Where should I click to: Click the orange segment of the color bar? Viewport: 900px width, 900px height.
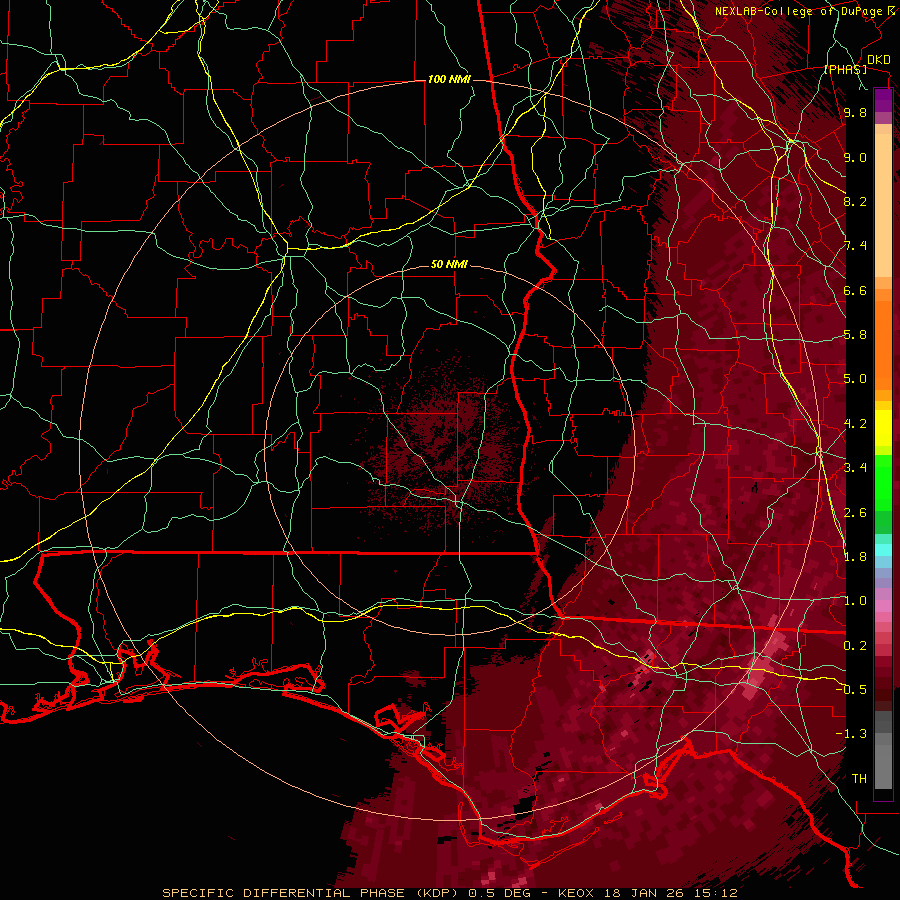(883, 346)
